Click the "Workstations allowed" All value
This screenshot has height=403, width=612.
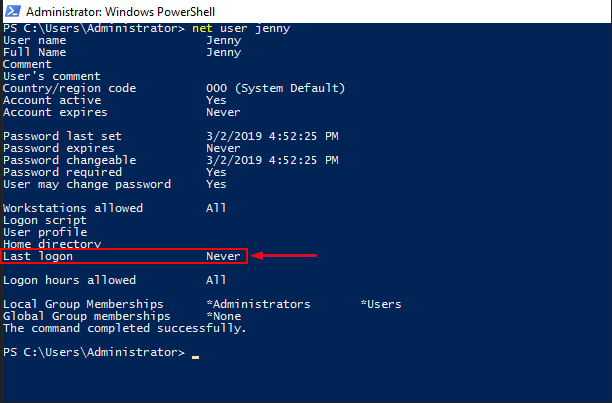tap(215, 208)
